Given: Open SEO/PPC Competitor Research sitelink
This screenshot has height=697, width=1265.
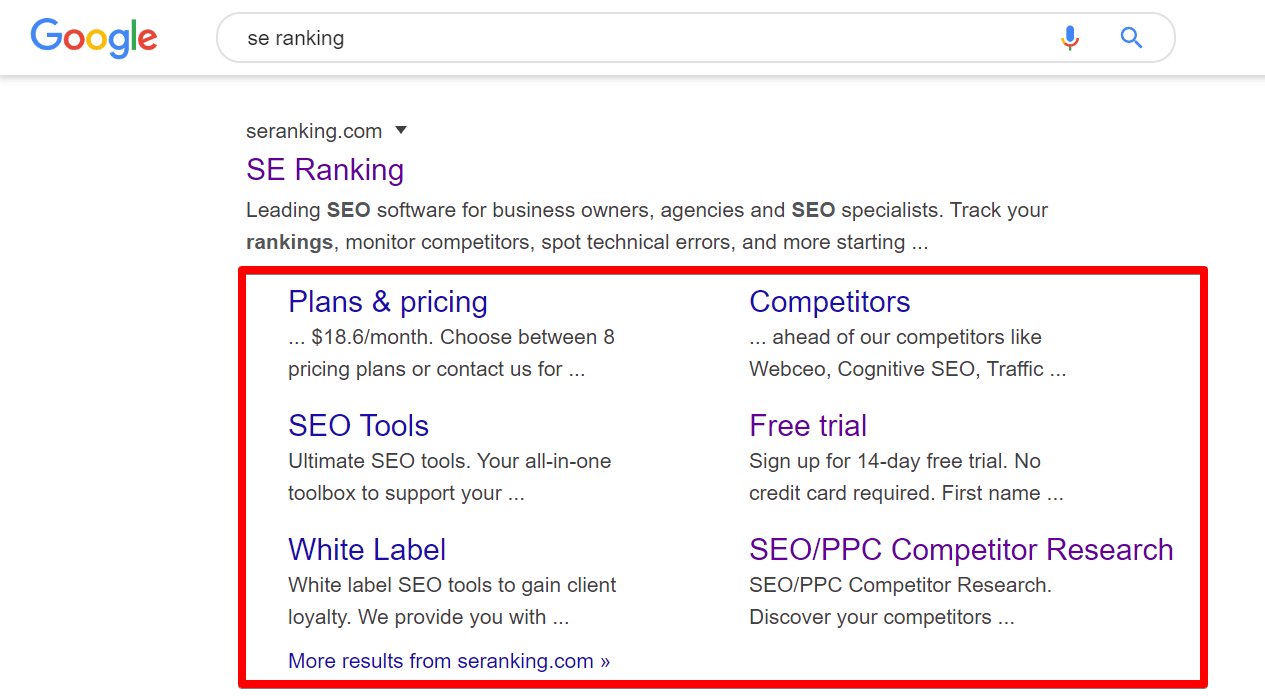Looking at the screenshot, I should click(x=961, y=550).
